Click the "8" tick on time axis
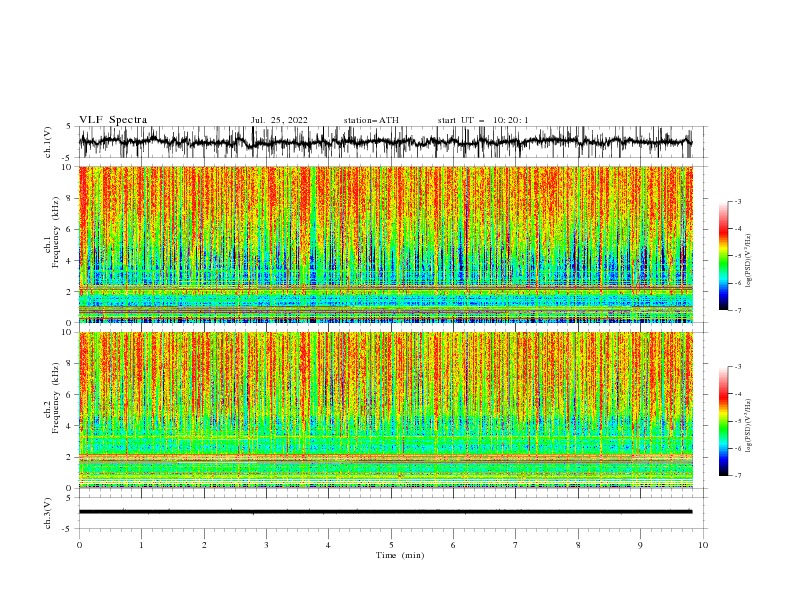The width and height of the screenshot is (792, 612). tap(578, 545)
